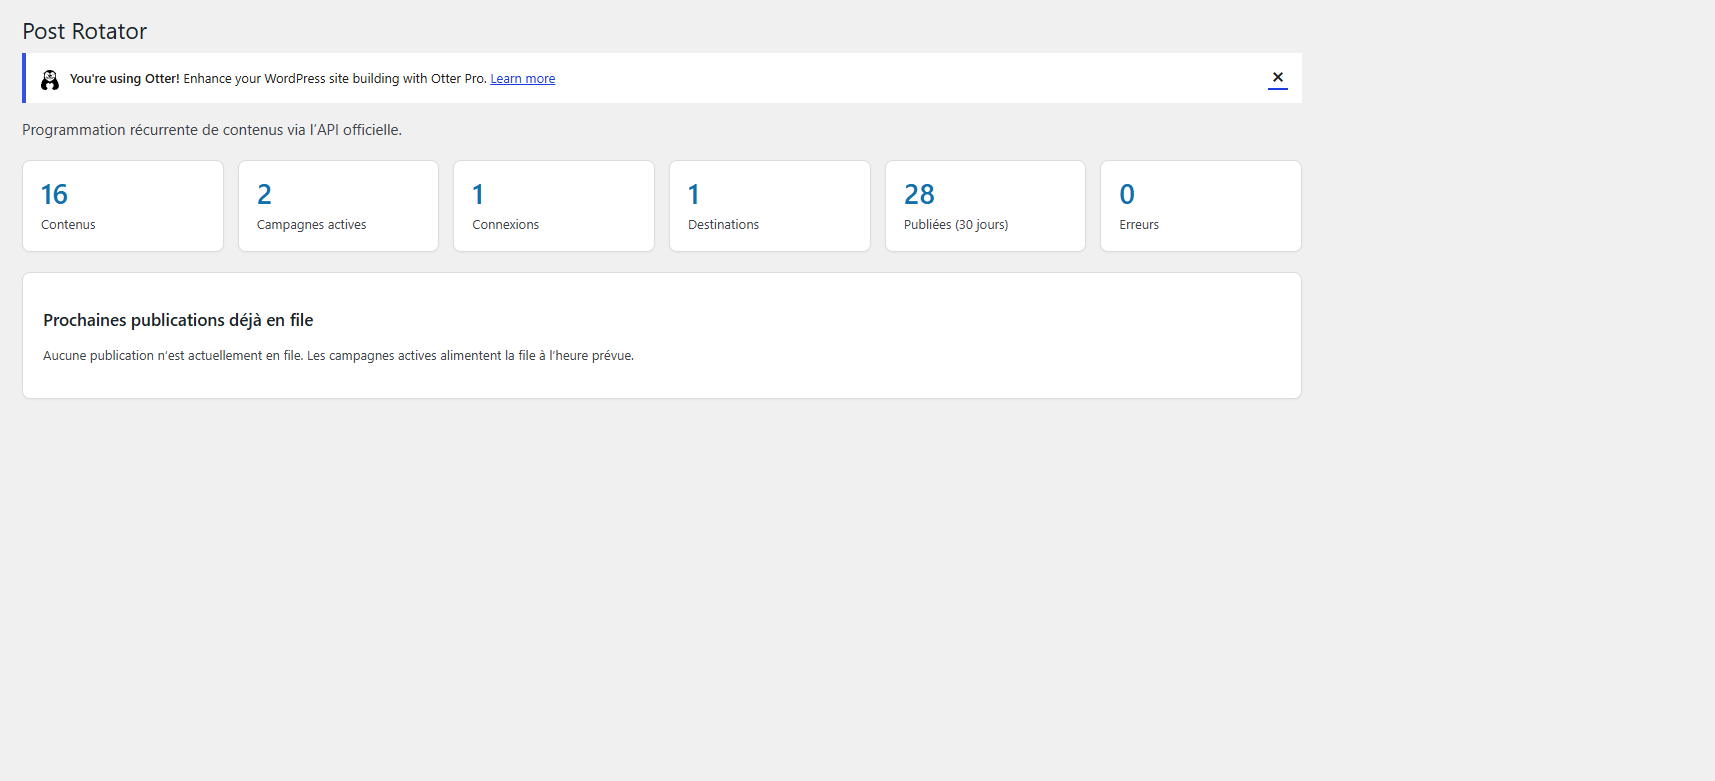
Task: Dismiss the Otter notice with the X icon
Action: click(x=1277, y=78)
